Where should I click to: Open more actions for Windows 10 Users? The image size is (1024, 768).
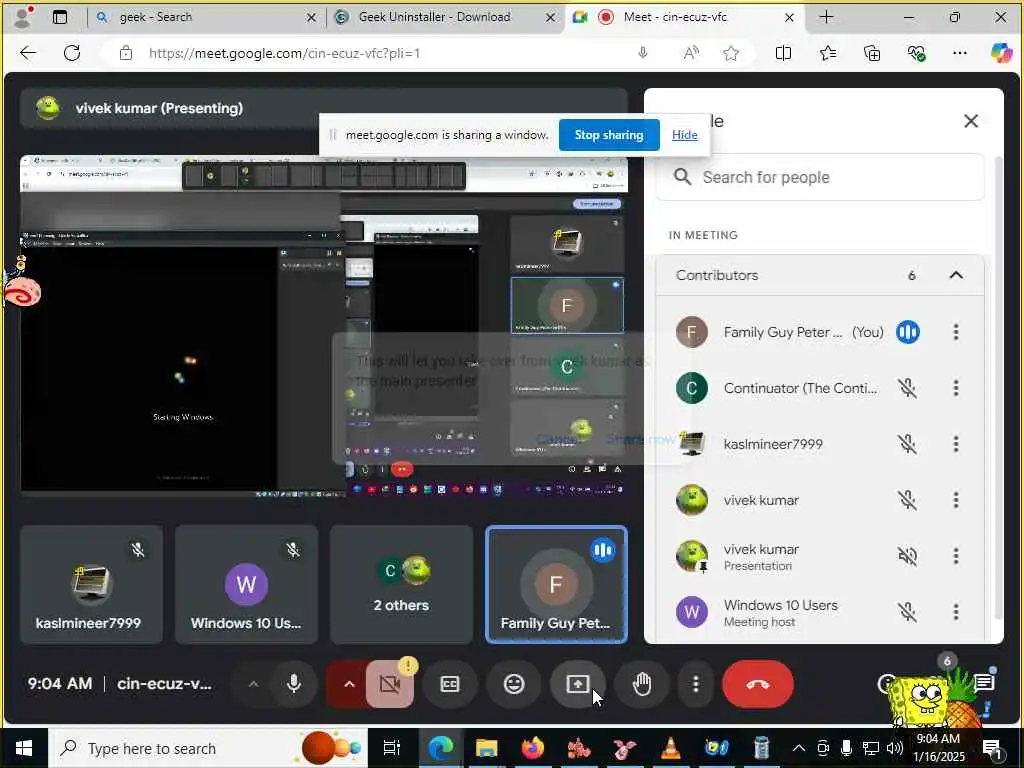click(x=955, y=612)
